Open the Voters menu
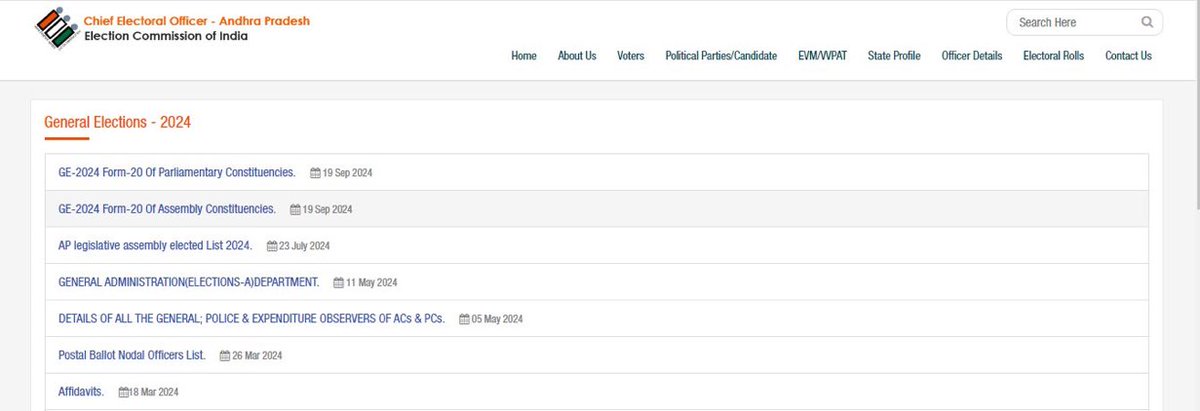 631,56
